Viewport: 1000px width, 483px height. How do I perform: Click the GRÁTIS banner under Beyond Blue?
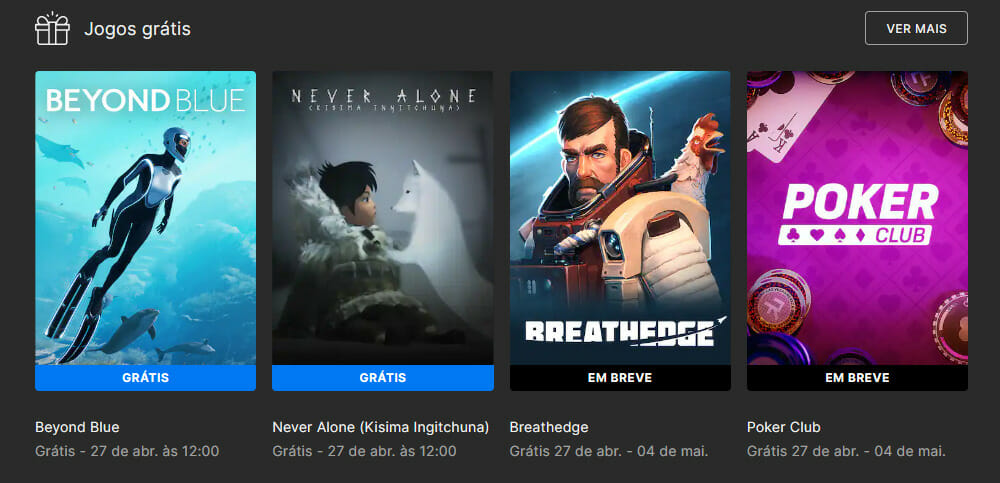coord(145,378)
